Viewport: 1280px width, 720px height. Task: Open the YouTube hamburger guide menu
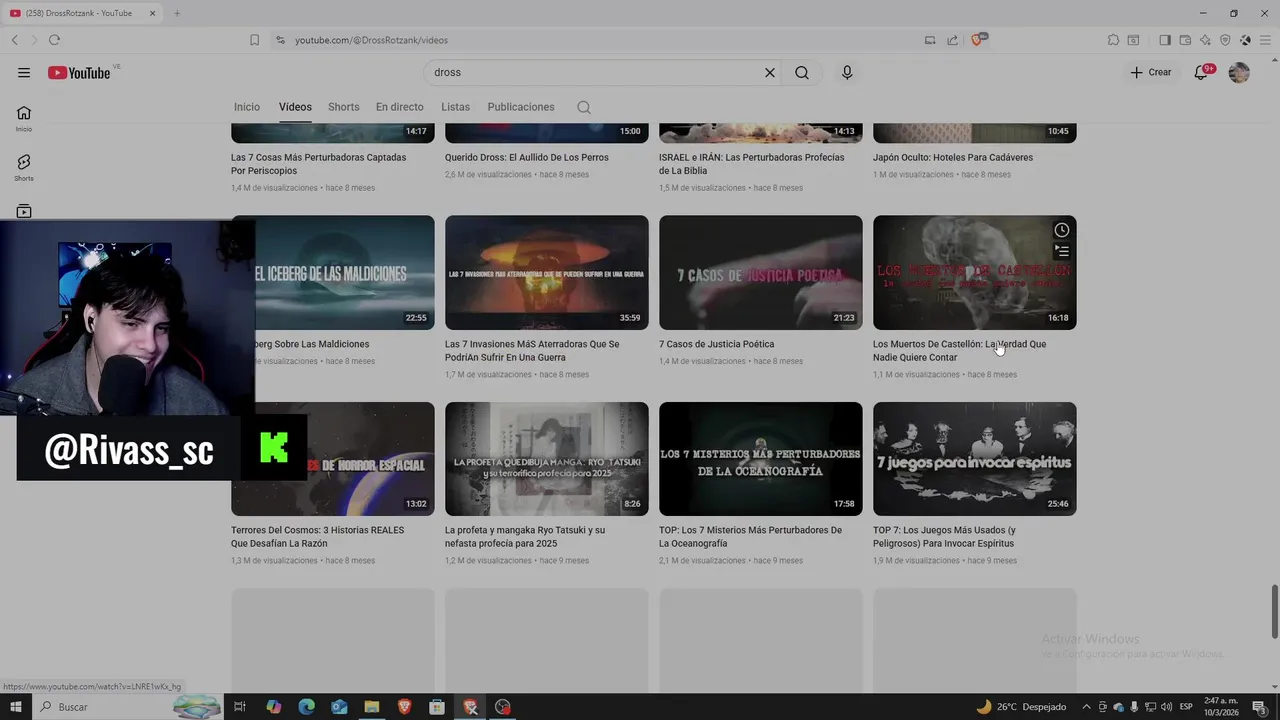24,72
